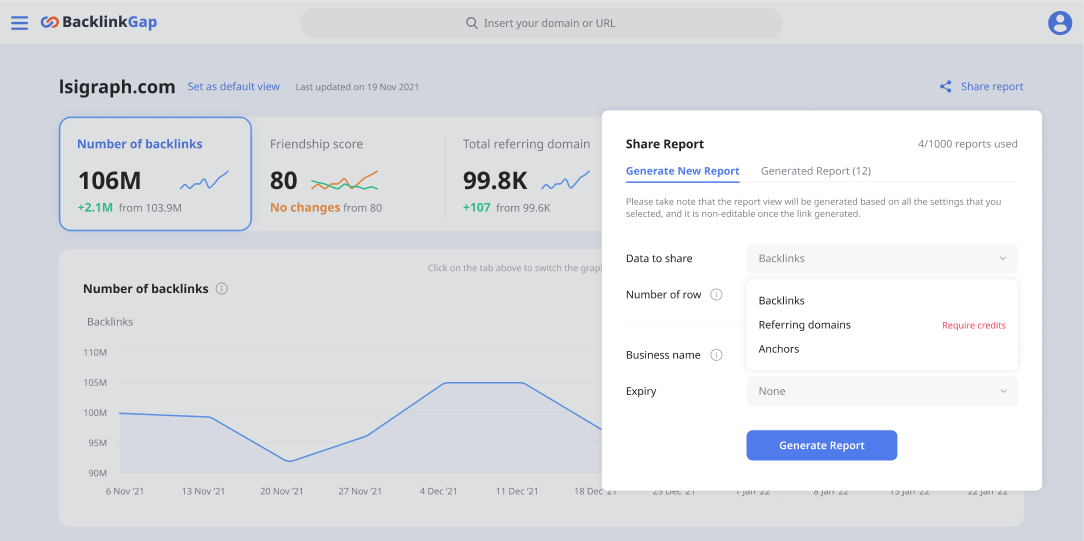Screen dimensions: 1084x541
Task: Click the +107 change value
Action: (x=477, y=207)
